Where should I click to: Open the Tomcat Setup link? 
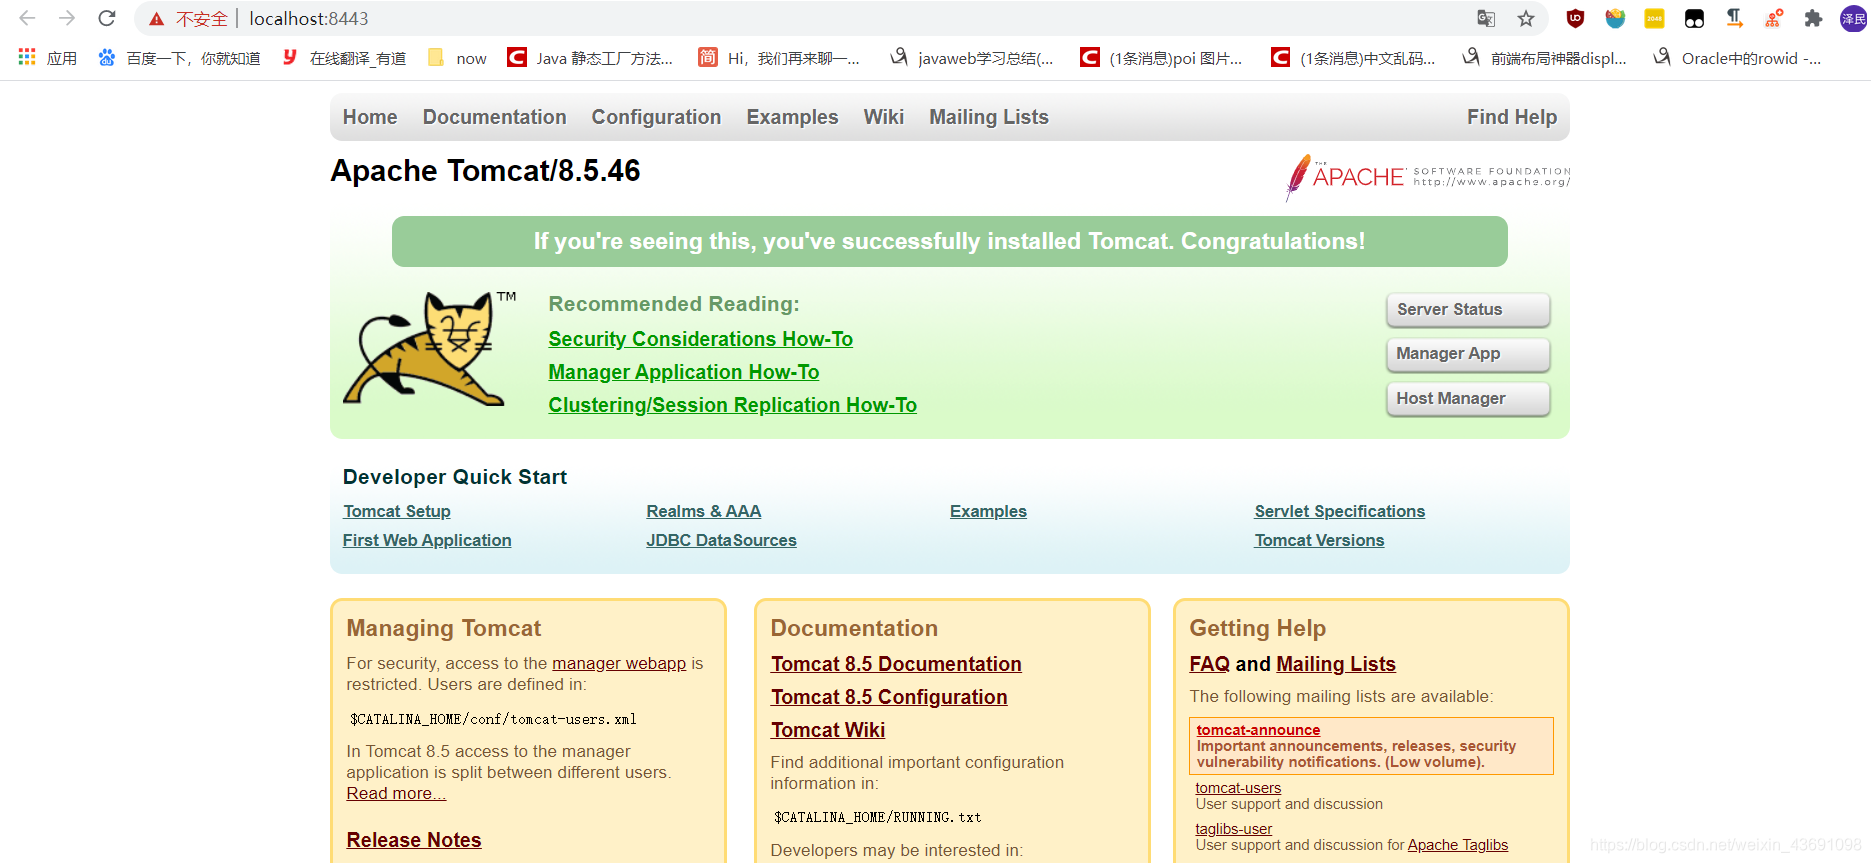[397, 511]
